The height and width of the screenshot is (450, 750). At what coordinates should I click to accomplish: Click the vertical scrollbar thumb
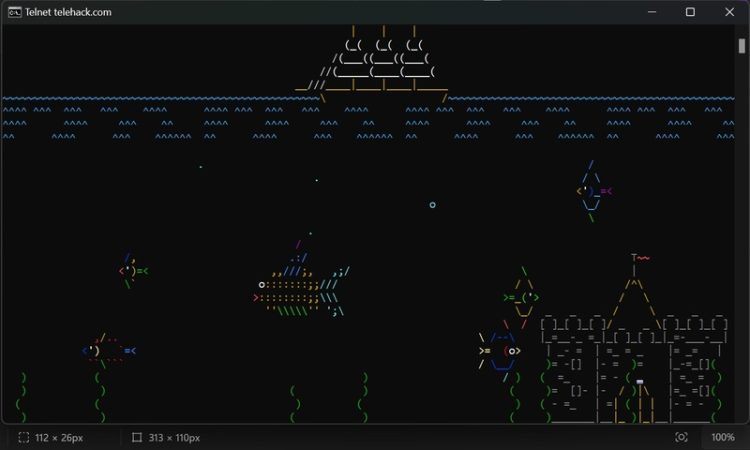coord(741,46)
